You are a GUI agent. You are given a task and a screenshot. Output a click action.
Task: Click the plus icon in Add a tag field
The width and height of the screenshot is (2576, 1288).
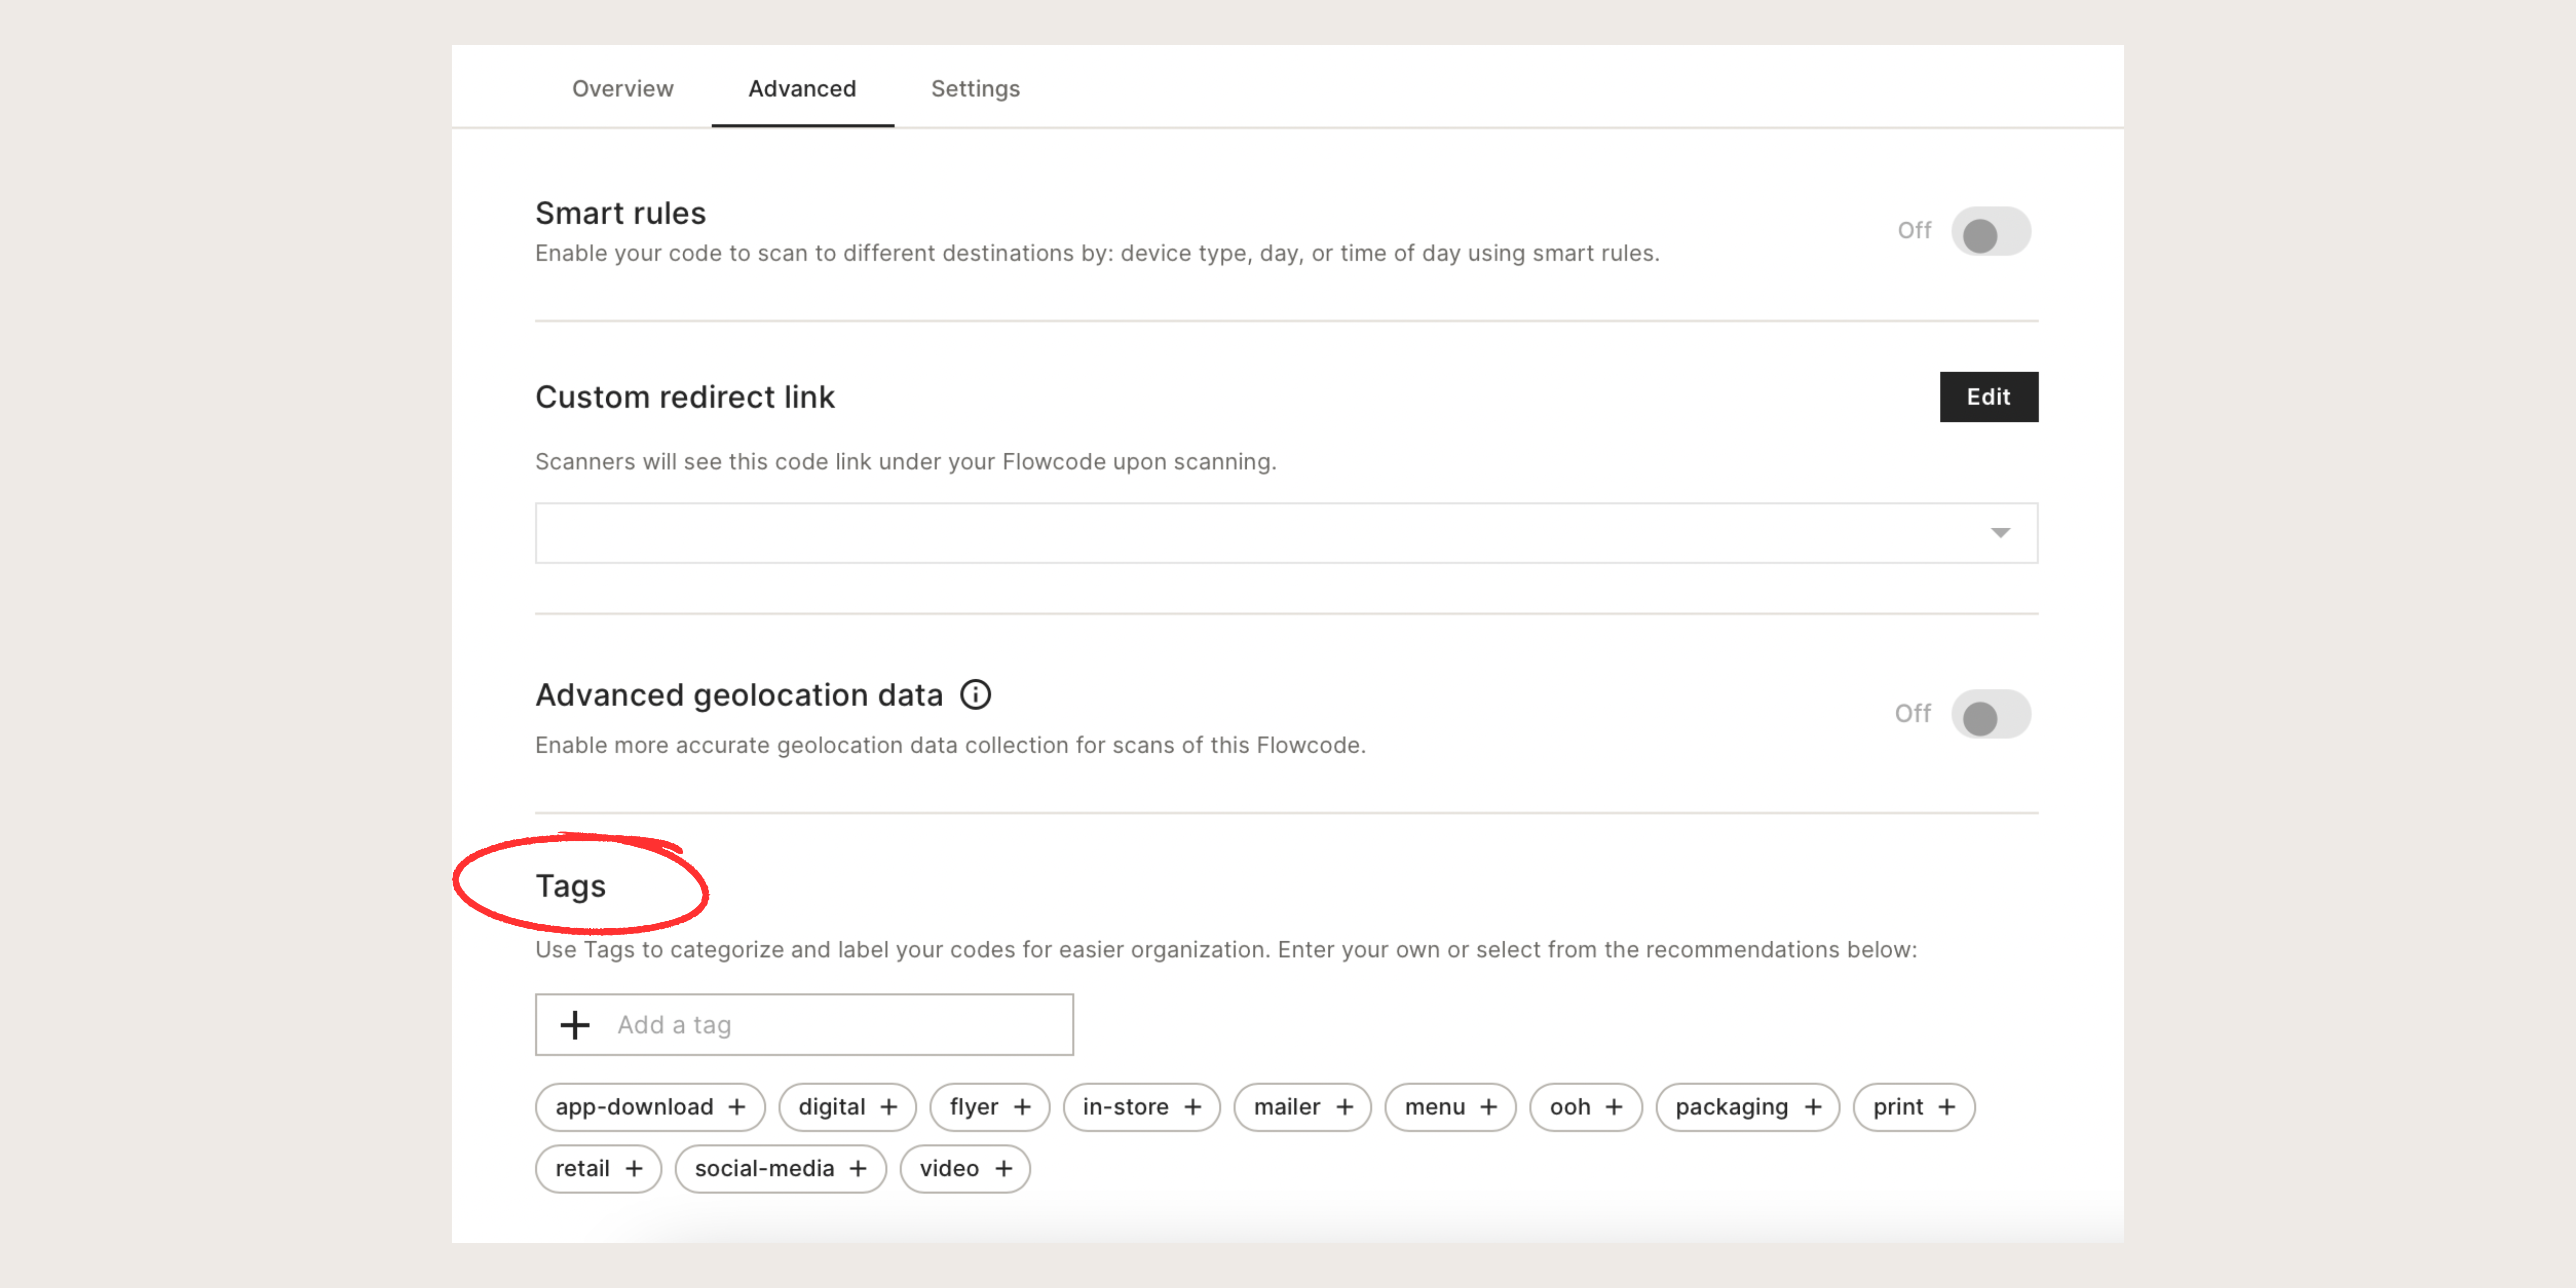click(574, 1024)
